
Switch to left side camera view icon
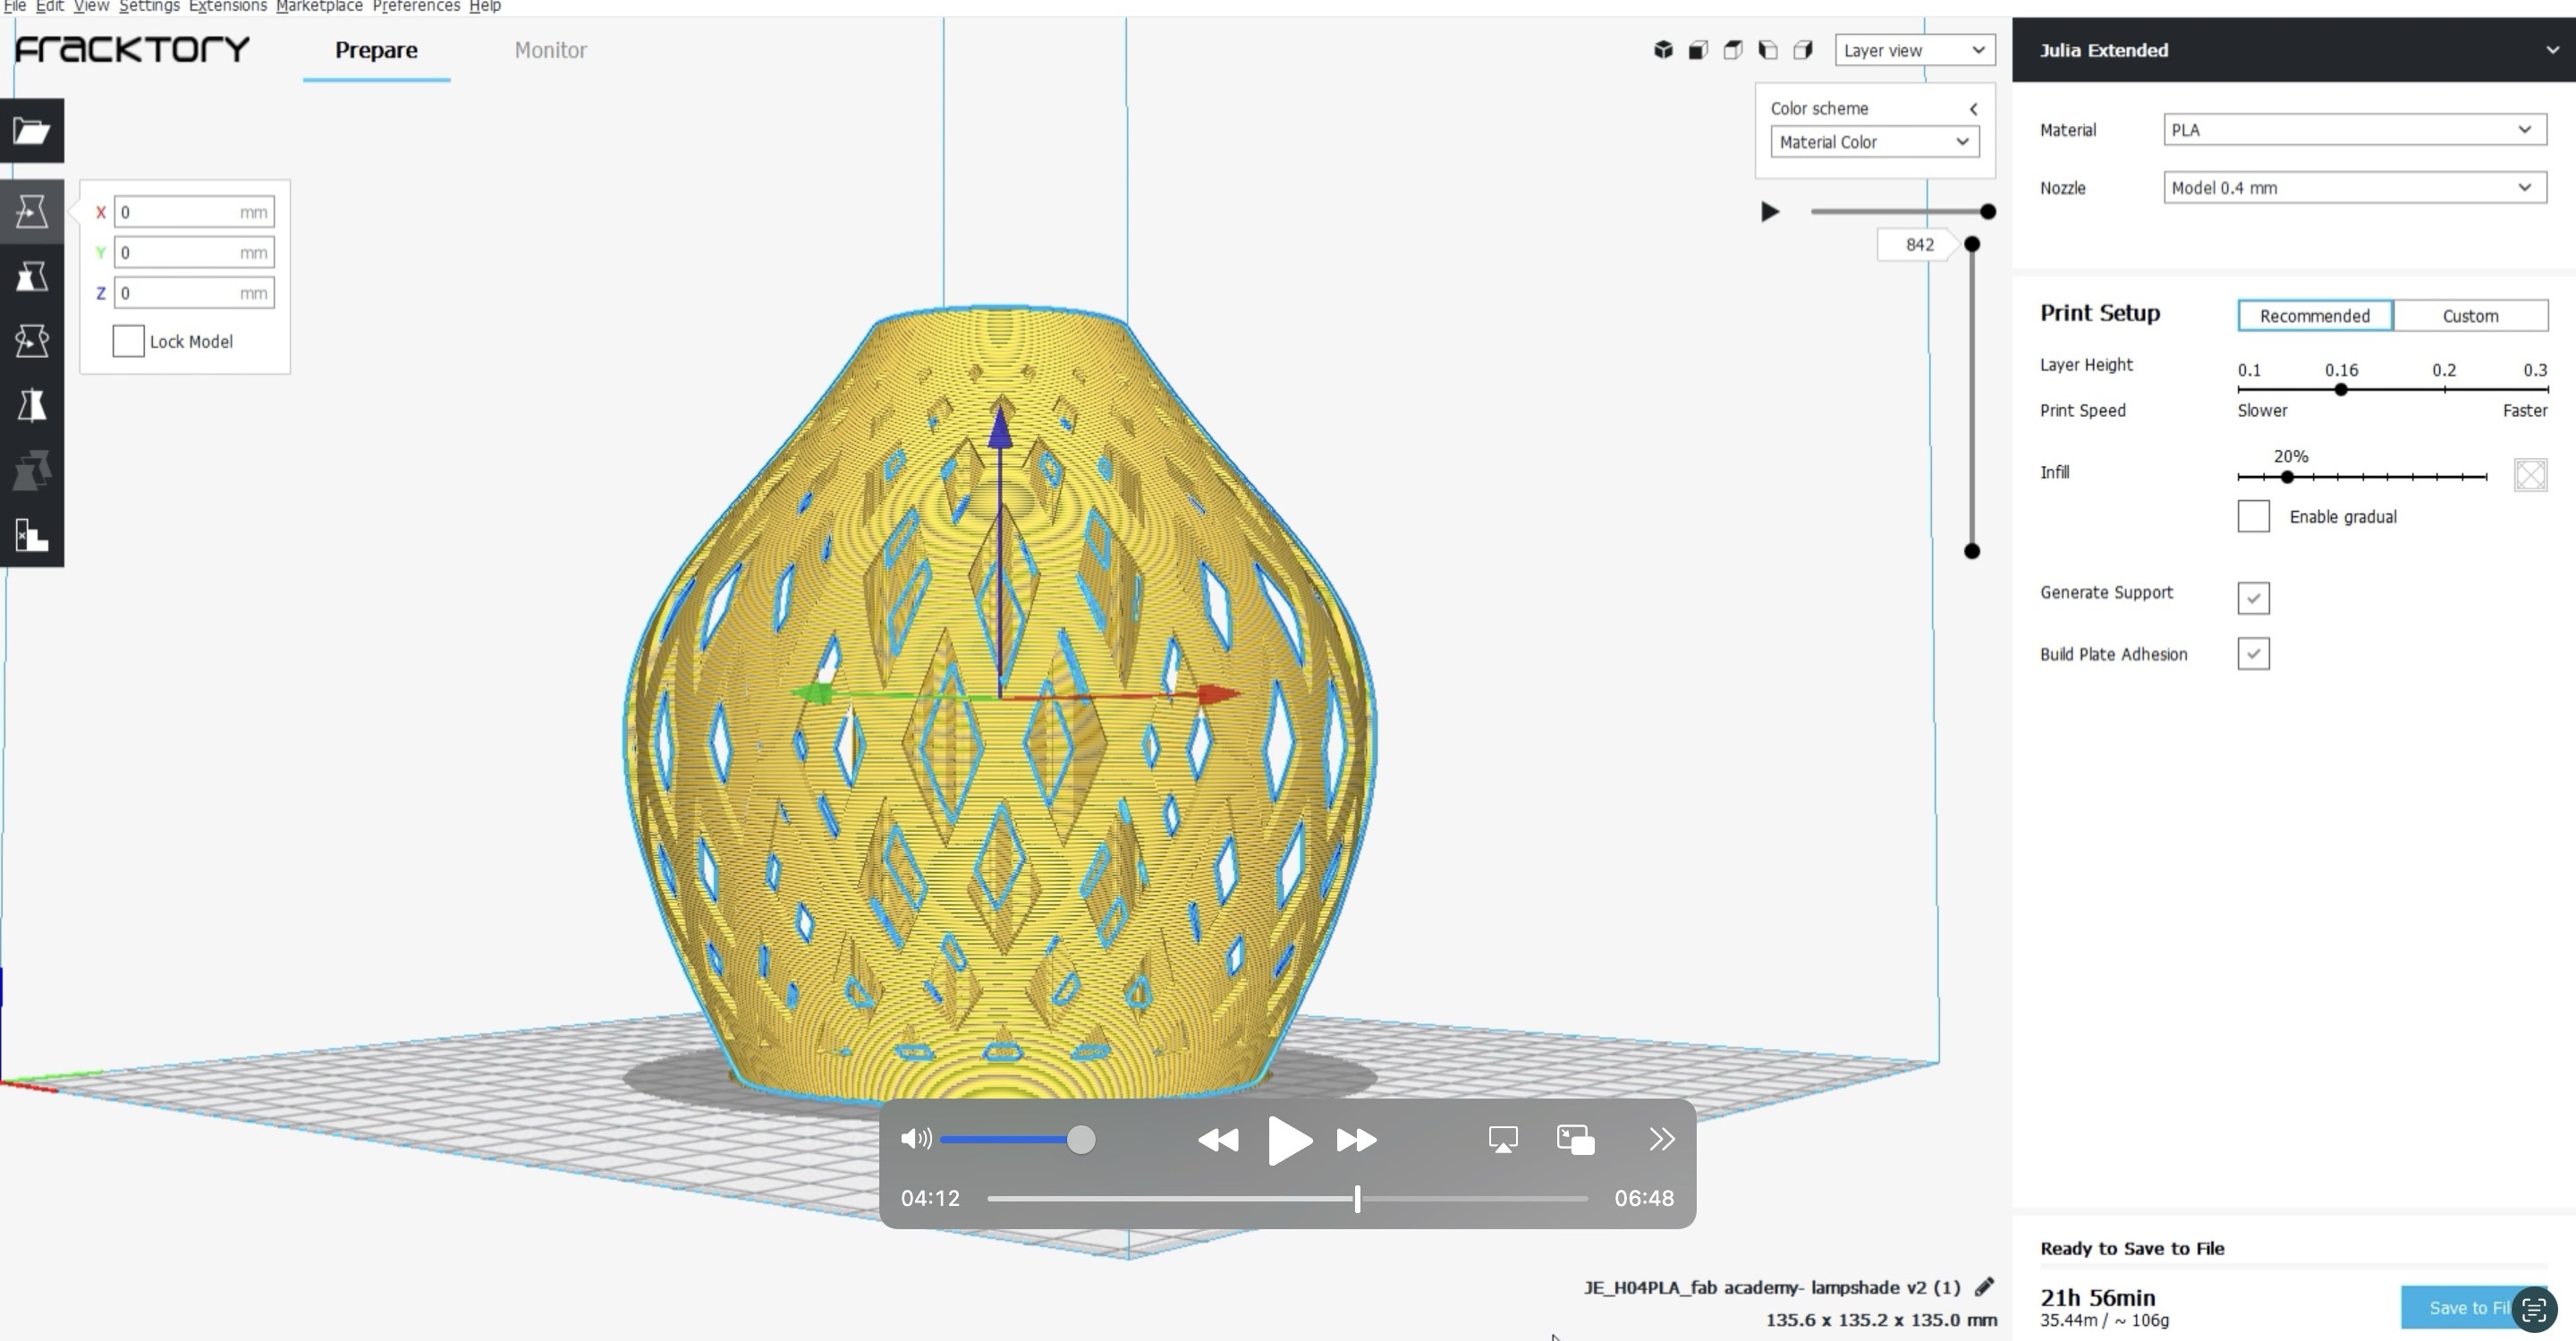pos(1768,50)
